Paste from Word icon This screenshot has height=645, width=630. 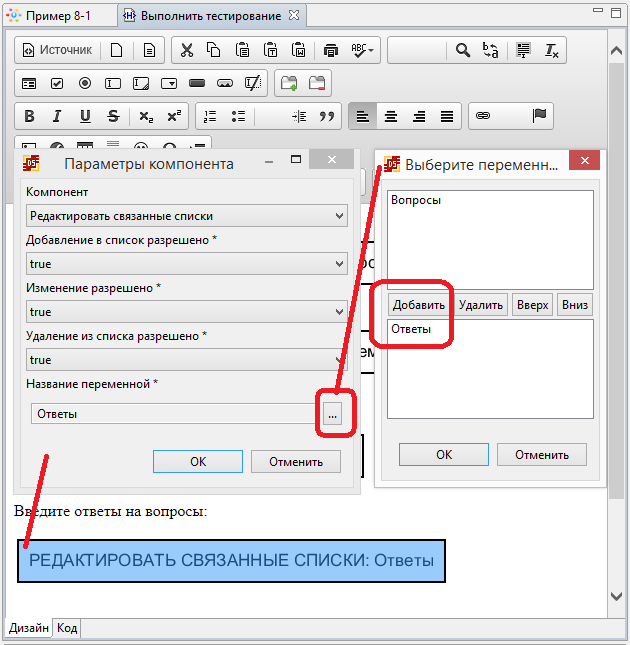[x=298, y=50]
